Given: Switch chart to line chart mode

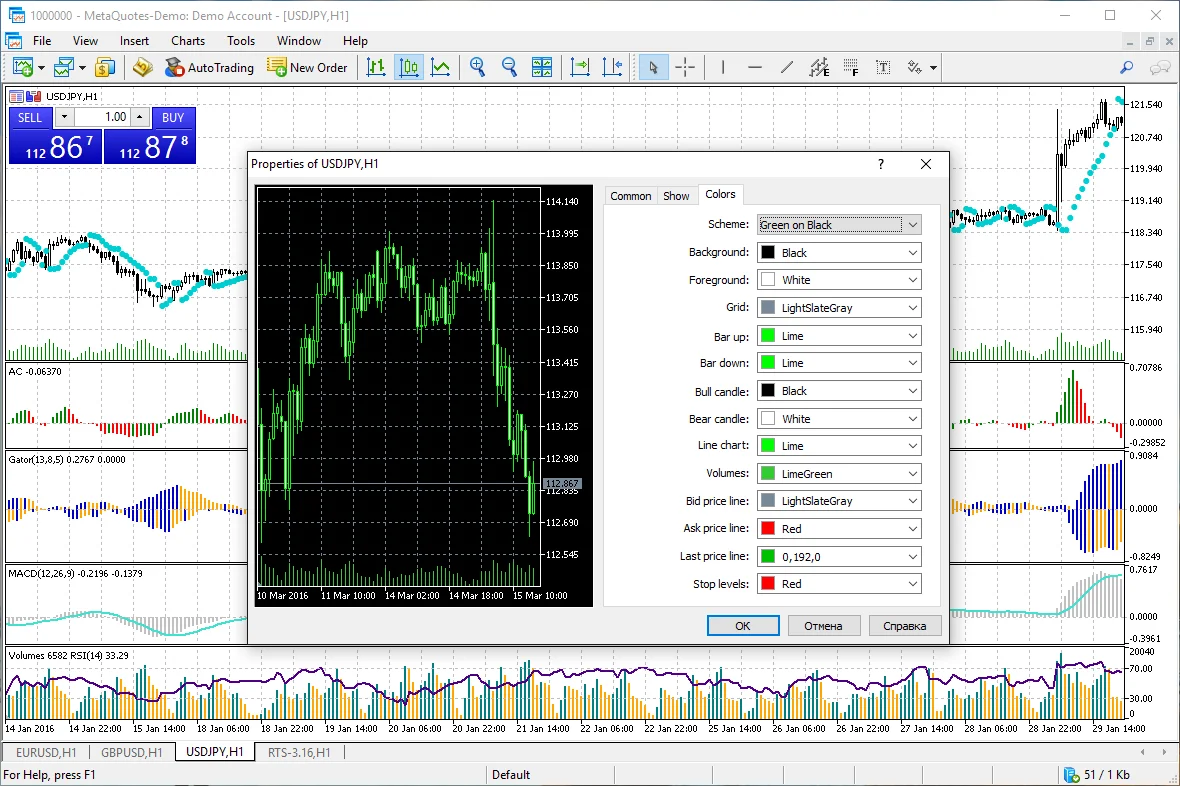Looking at the screenshot, I should click(x=441, y=67).
